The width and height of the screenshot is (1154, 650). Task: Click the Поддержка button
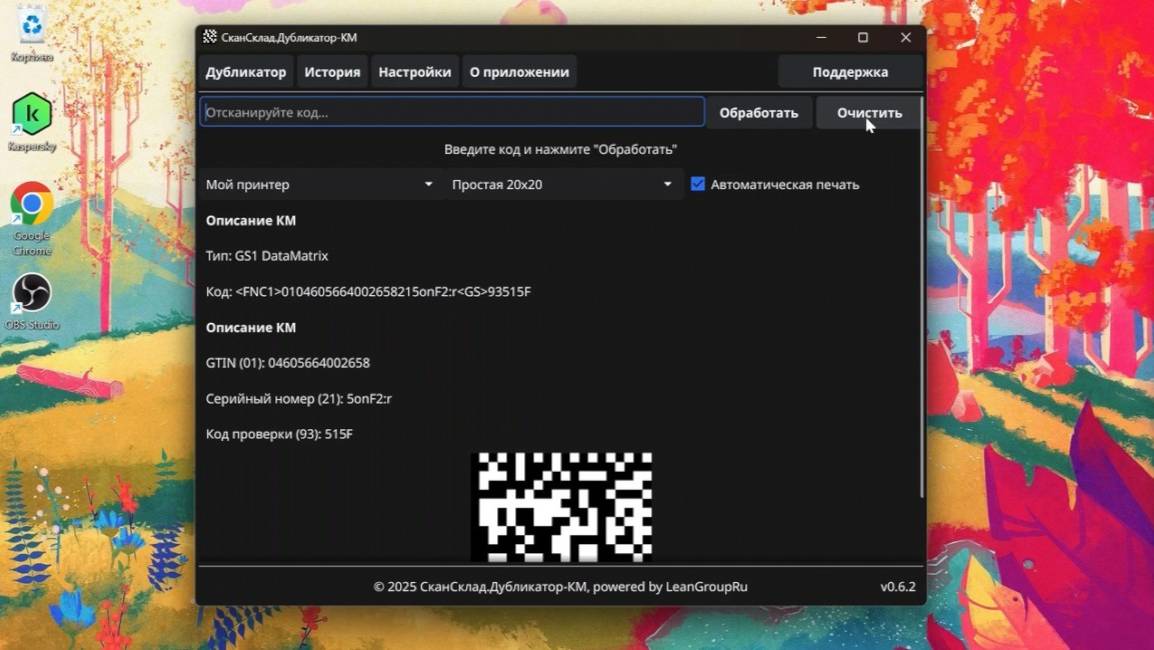[x=850, y=72]
